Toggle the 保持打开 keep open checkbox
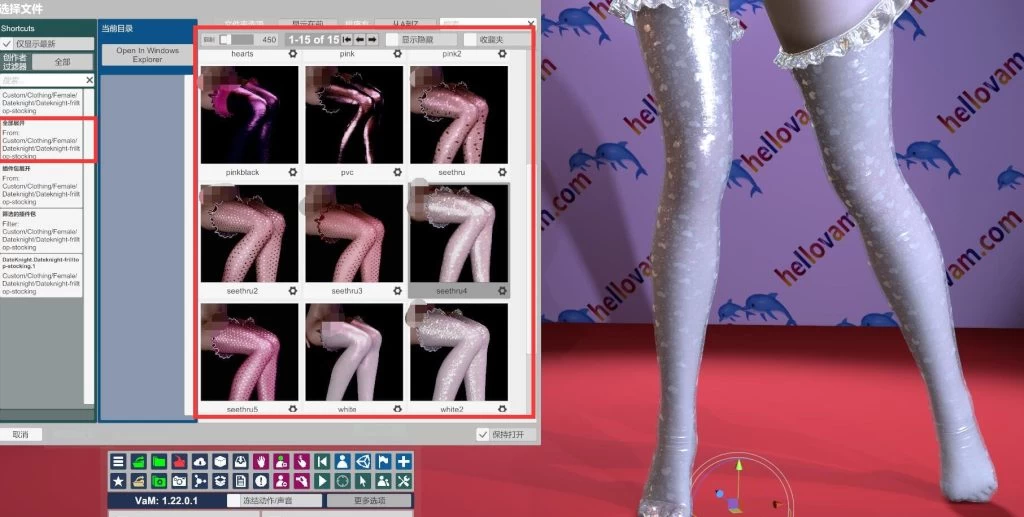Viewport: 1024px width, 517px height. tap(483, 435)
